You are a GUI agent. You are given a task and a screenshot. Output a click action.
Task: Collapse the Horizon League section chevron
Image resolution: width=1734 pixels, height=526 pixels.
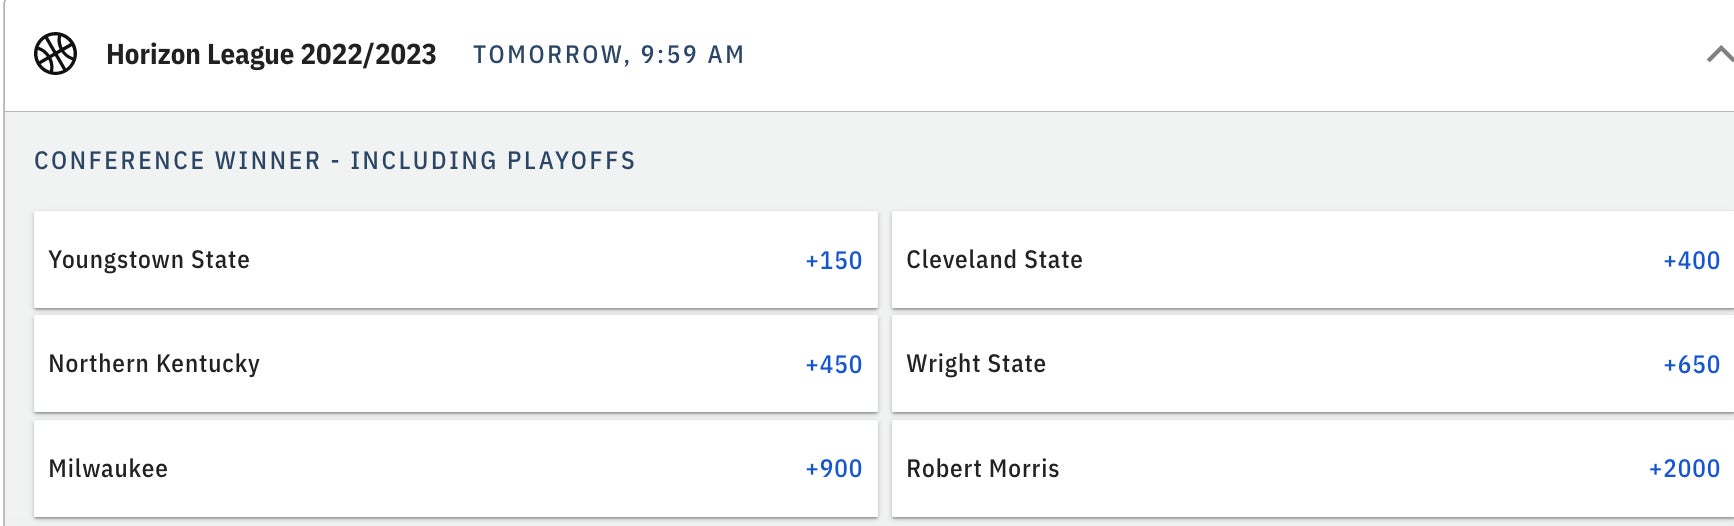[x=1719, y=54]
